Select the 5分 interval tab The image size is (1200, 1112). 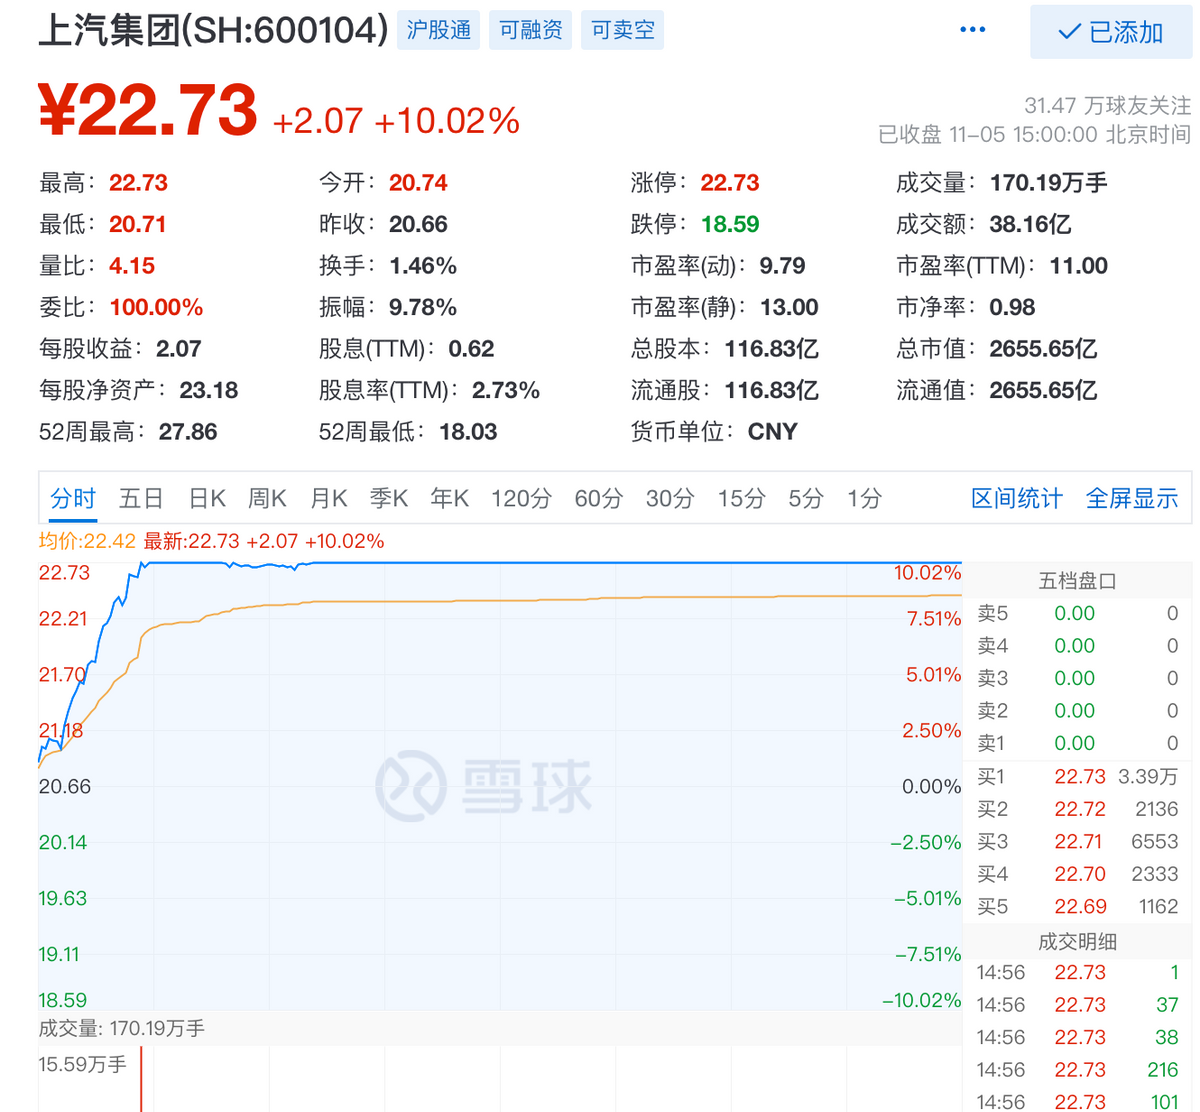click(805, 498)
